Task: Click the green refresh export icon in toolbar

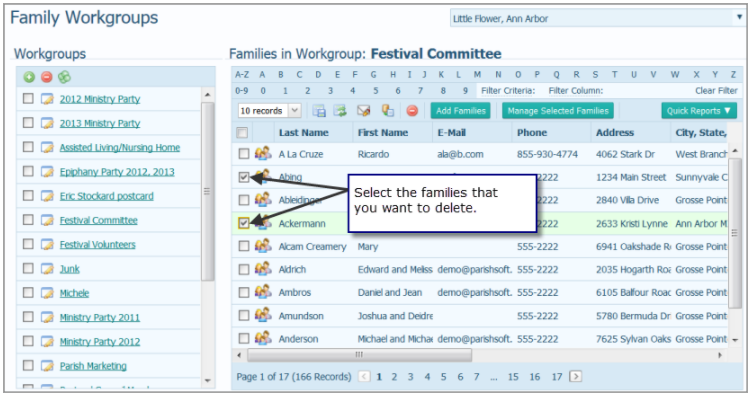Action: [340, 111]
